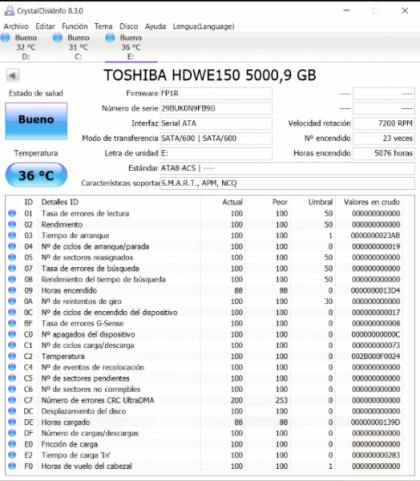Click the status icon for Horas cargado
This screenshot has width=420, height=481.
(x=12, y=422)
